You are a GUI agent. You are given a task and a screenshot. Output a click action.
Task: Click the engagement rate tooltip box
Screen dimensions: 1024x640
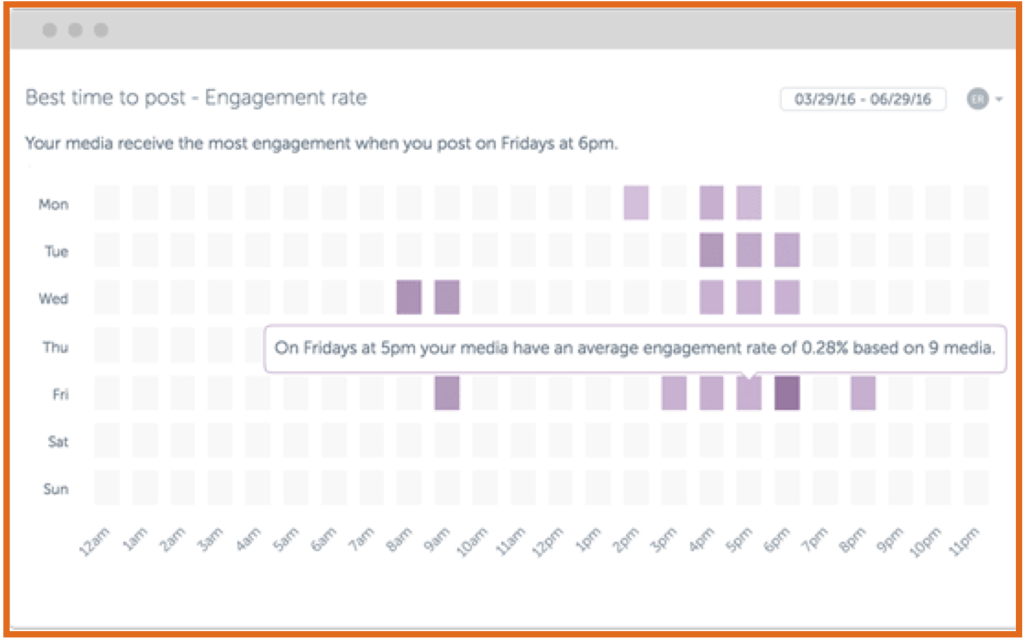635,349
